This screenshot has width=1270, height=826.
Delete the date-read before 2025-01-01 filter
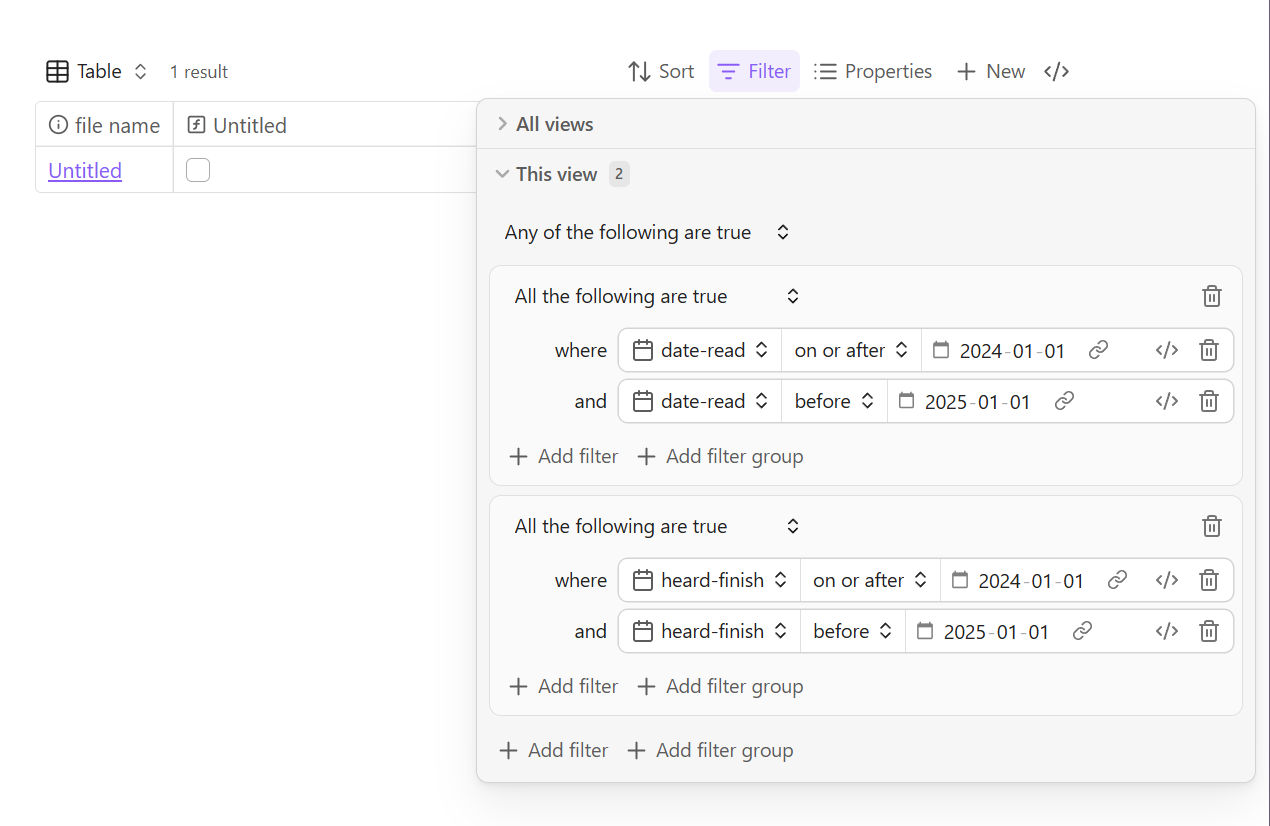point(1208,401)
